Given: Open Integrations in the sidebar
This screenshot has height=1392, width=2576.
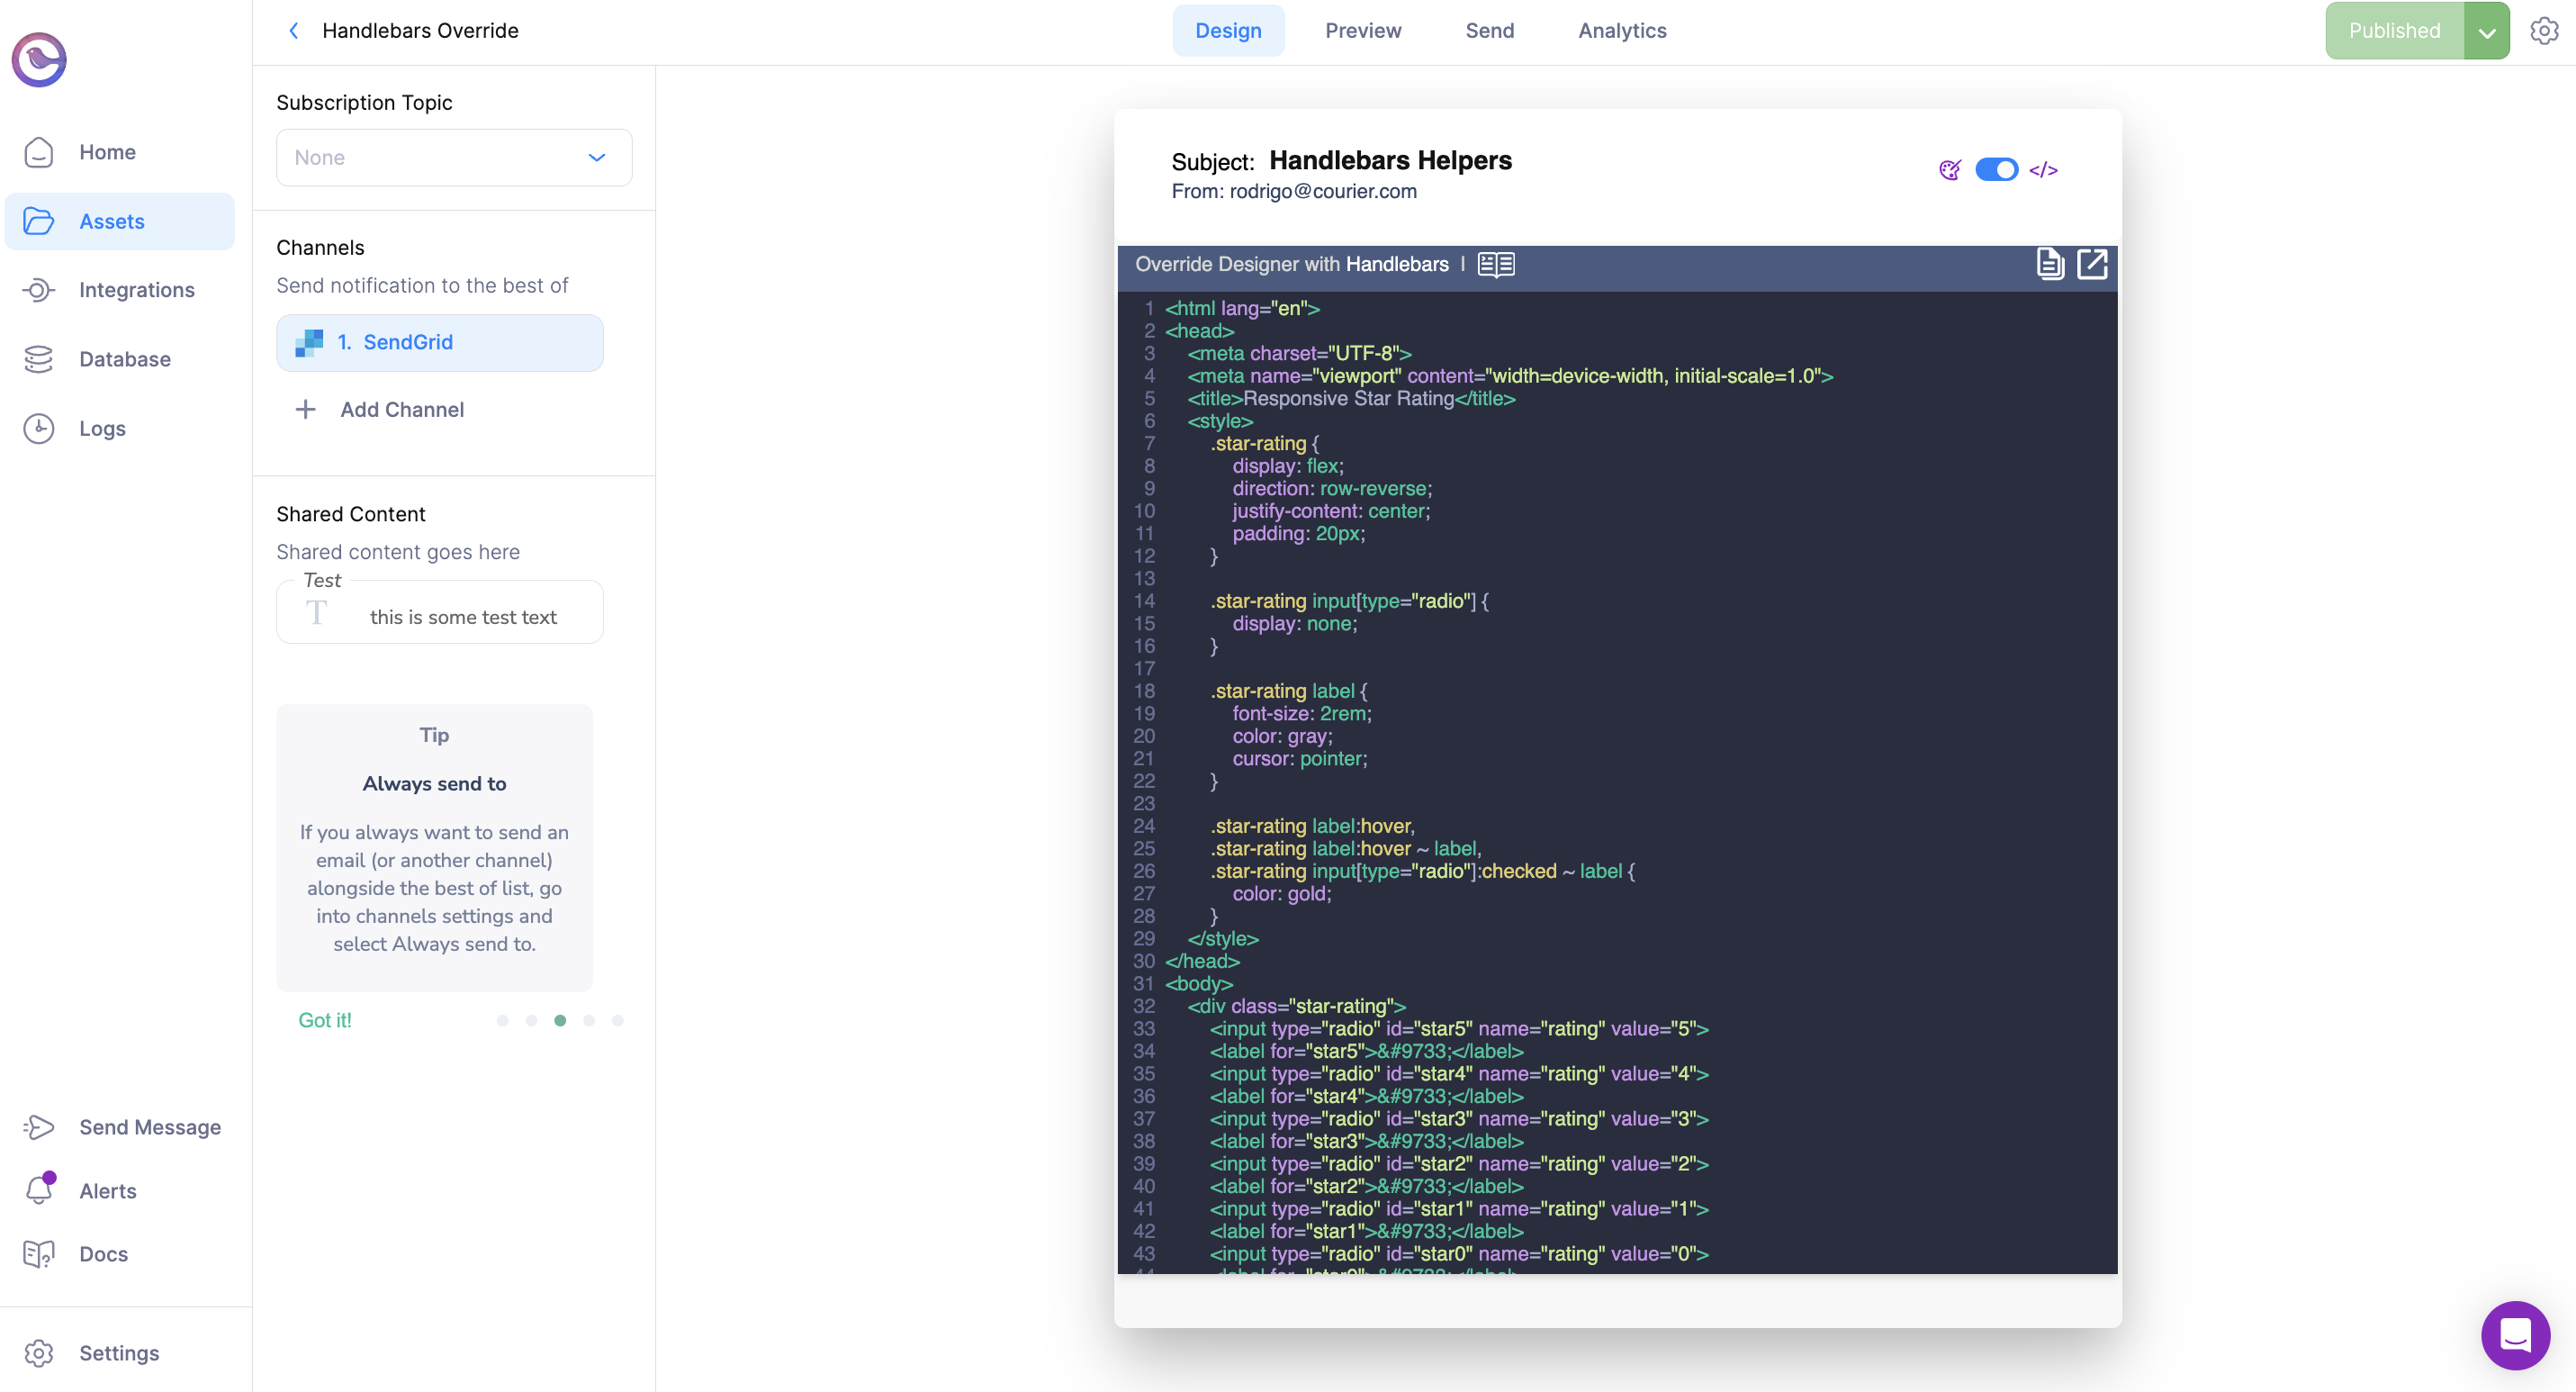Looking at the screenshot, I should [x=136, y=290].
